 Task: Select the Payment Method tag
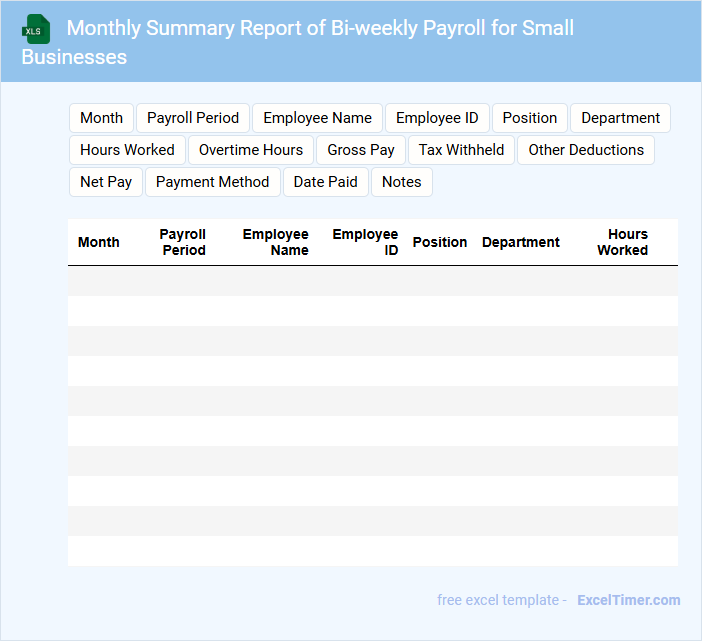[x=213, y=182]
